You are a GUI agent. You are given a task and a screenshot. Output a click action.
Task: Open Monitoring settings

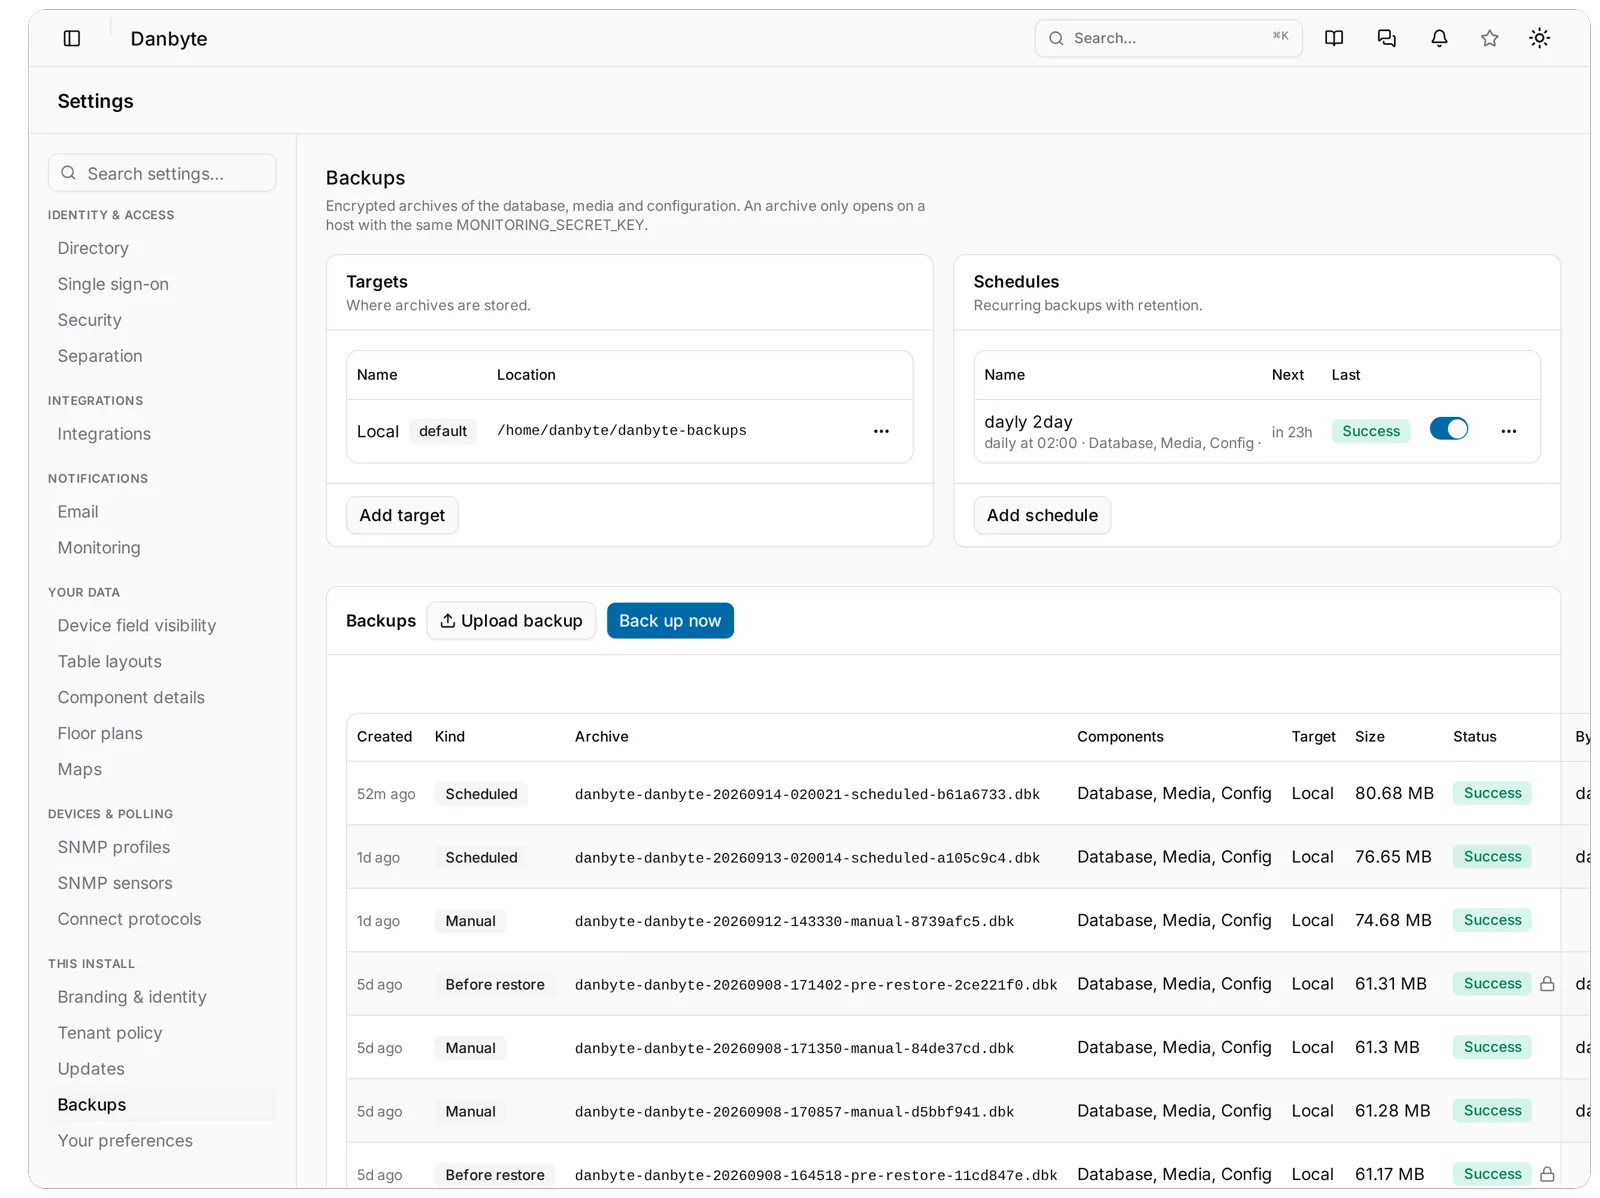(x=99, y=548)
